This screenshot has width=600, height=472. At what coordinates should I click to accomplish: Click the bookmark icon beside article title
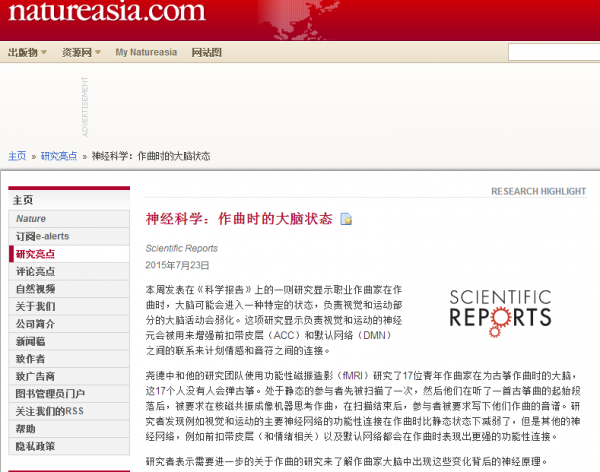click(x=346, y=219)
